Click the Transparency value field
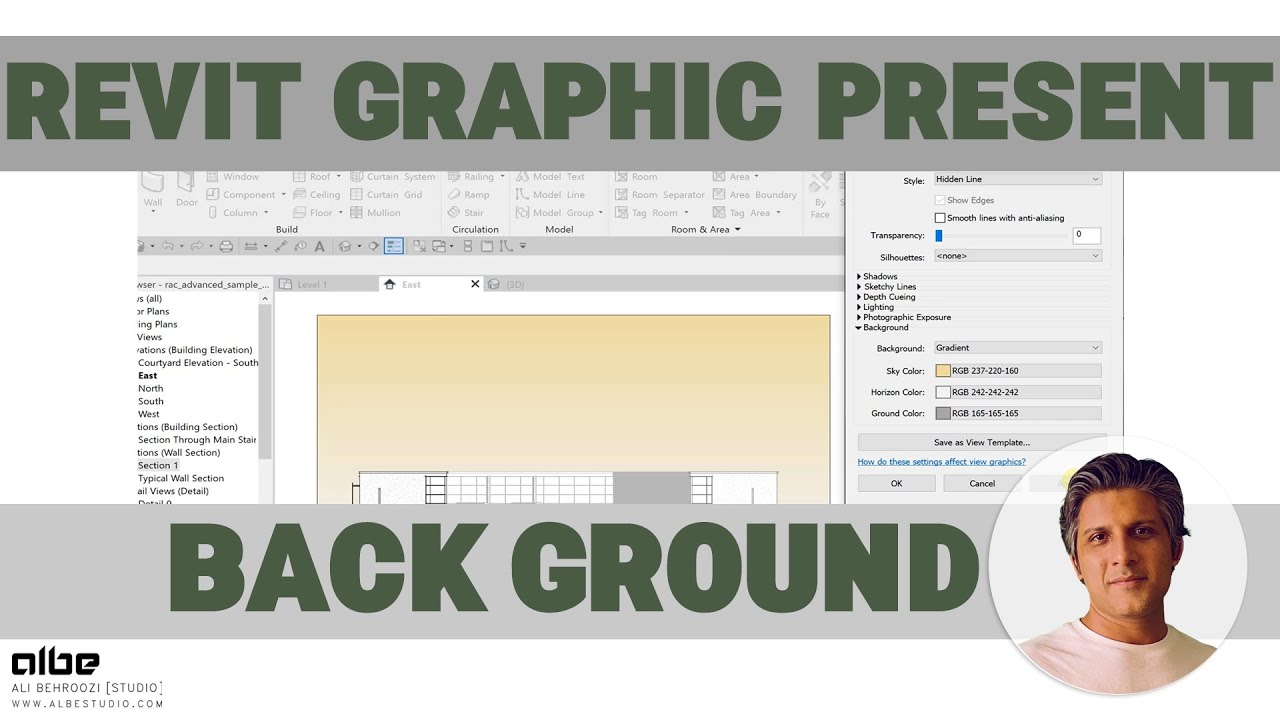The height and width of the screenshot is (720, 1280). [1086, 236]
